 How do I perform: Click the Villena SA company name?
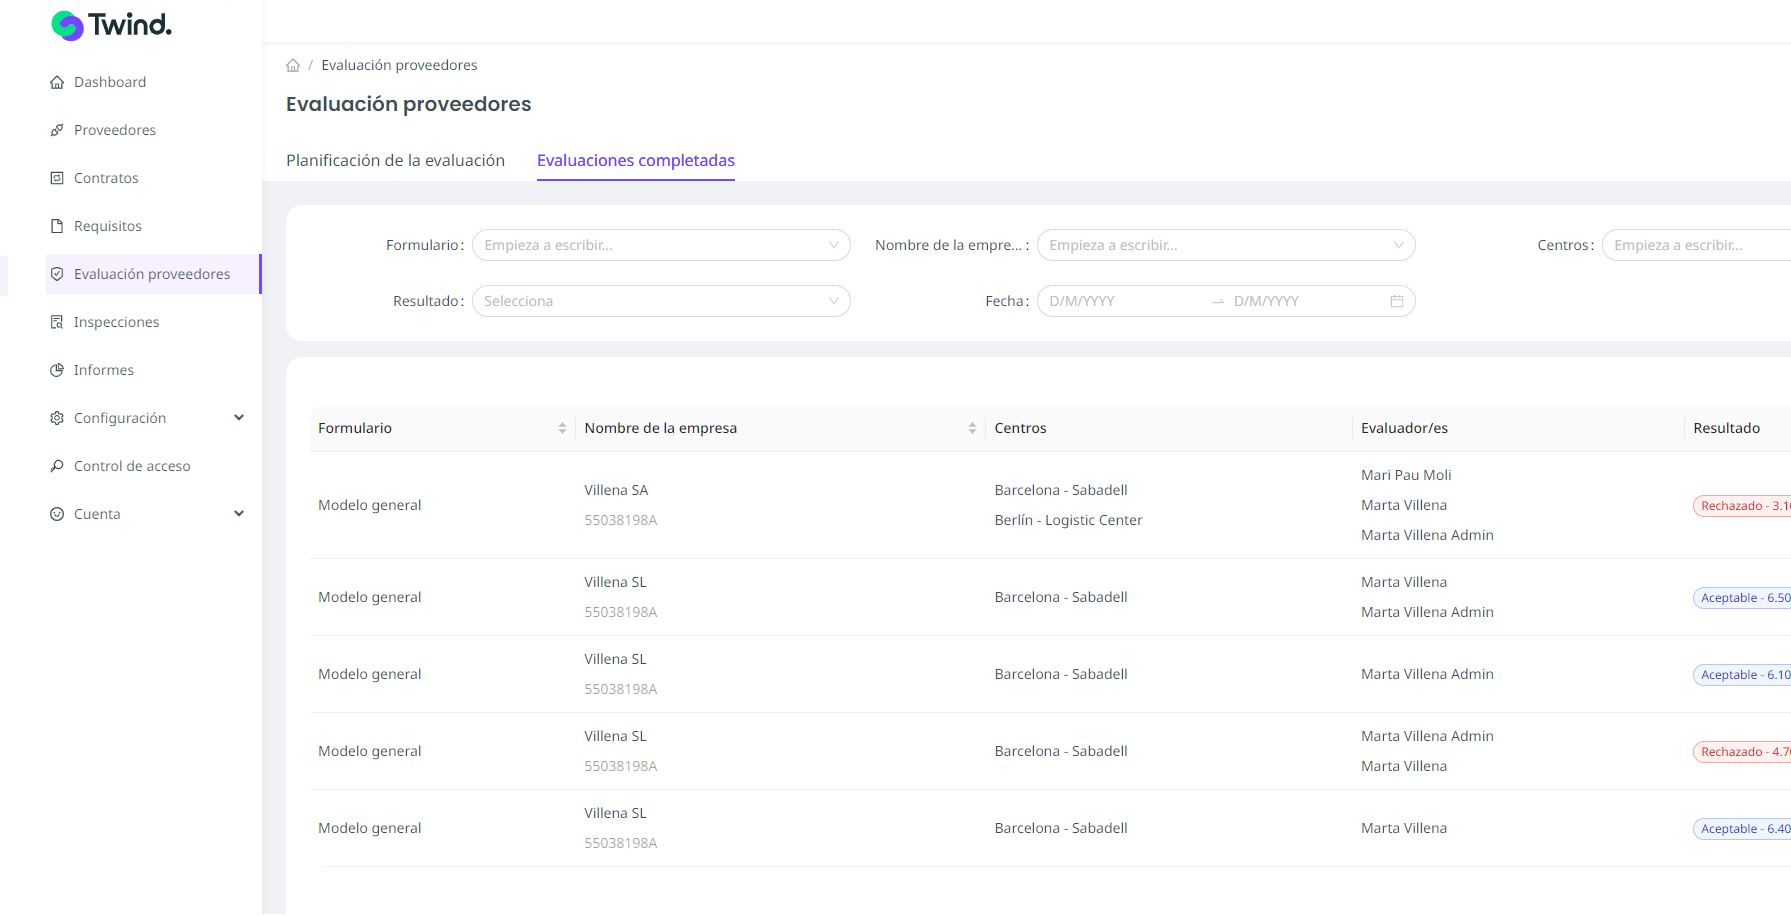coord(616,490)
